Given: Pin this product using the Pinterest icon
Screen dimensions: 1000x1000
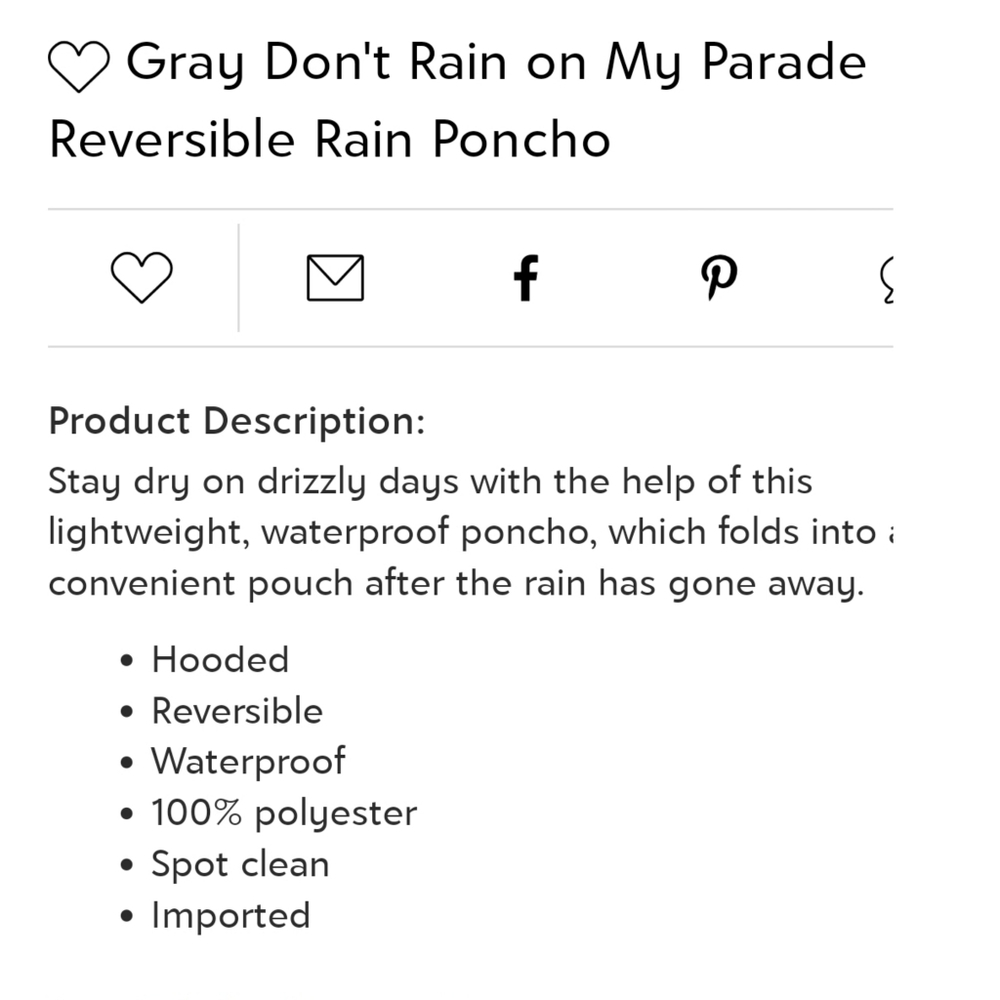Looking at the screenshot, I should (x=718, y=277).
